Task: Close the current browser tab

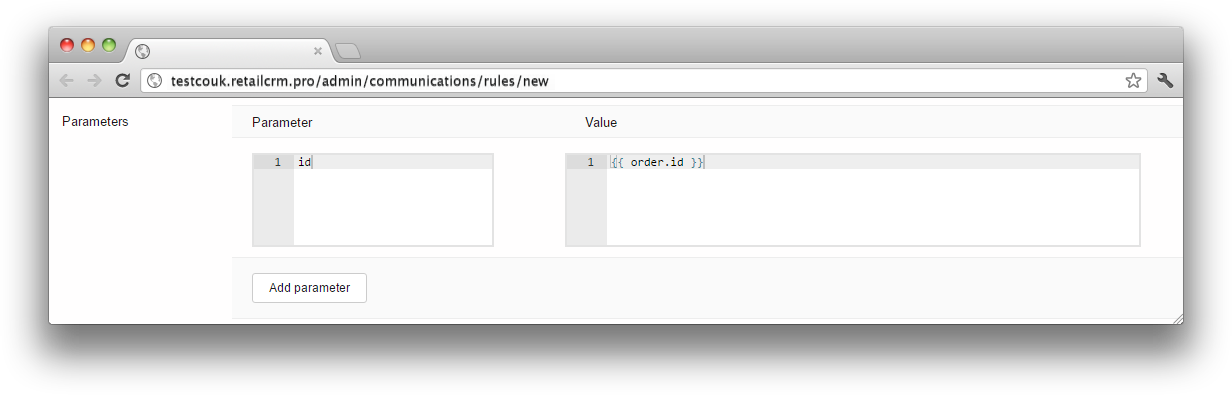Action: (x=318, y=50)
